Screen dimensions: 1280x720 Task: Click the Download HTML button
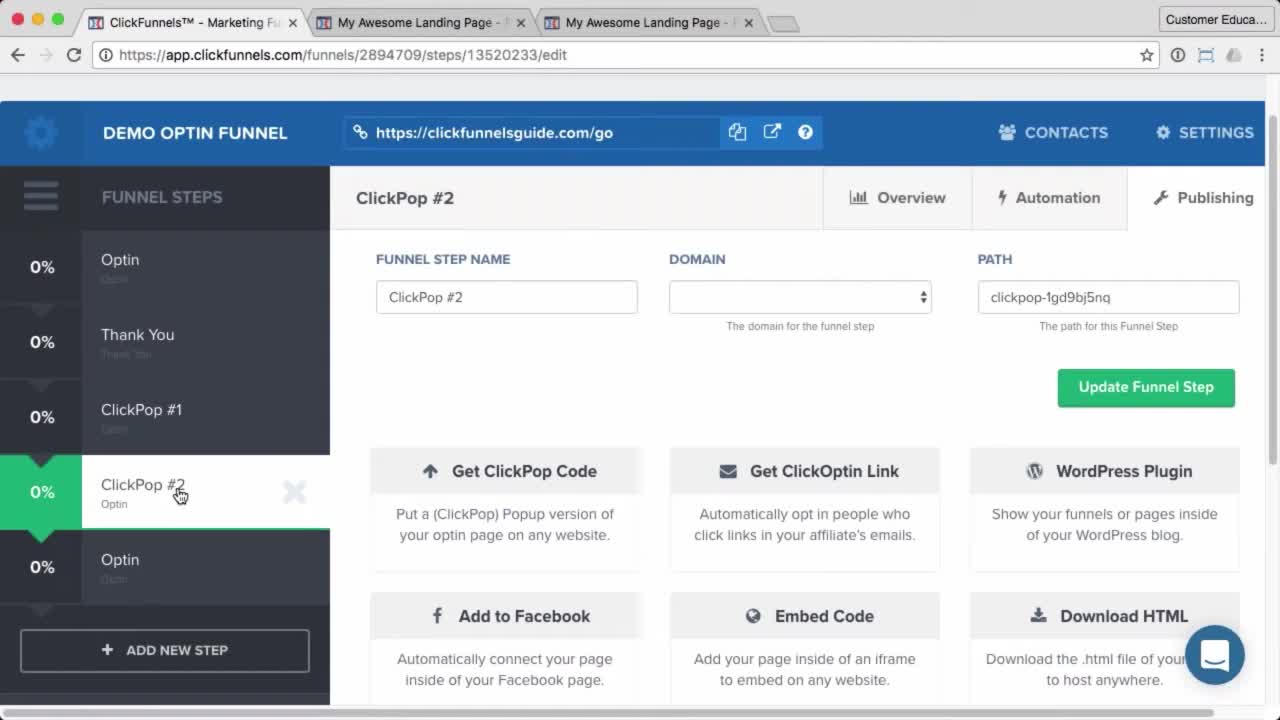(x=1105, y=616)
